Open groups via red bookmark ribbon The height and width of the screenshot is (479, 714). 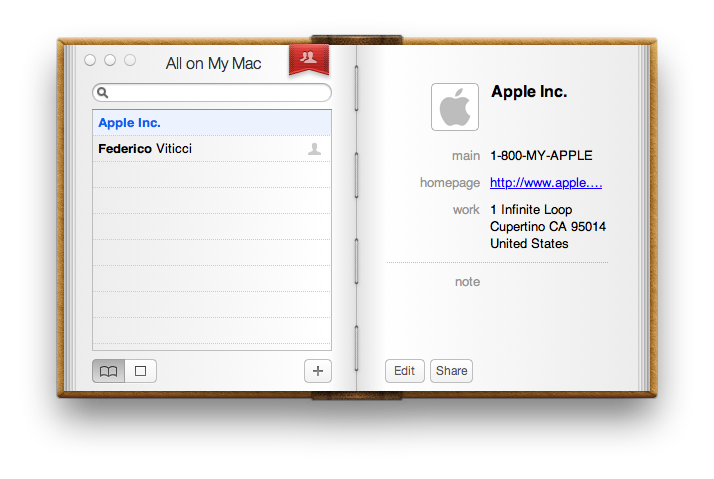(309, 59)
